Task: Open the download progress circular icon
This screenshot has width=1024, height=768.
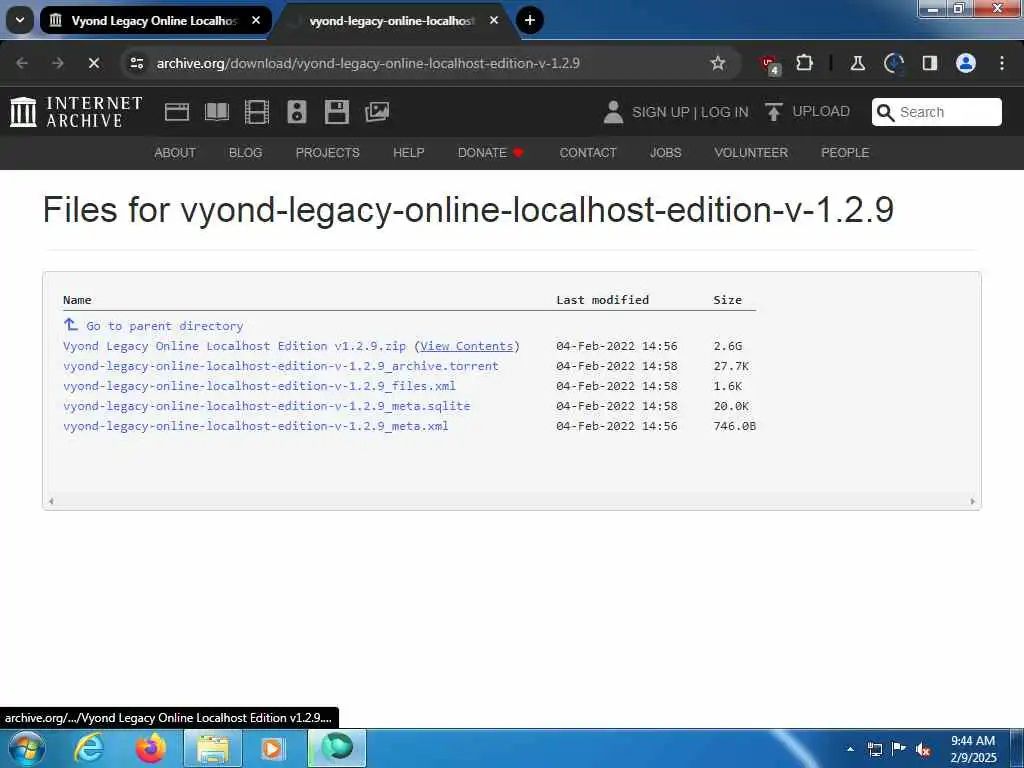Action: point(893,63)
